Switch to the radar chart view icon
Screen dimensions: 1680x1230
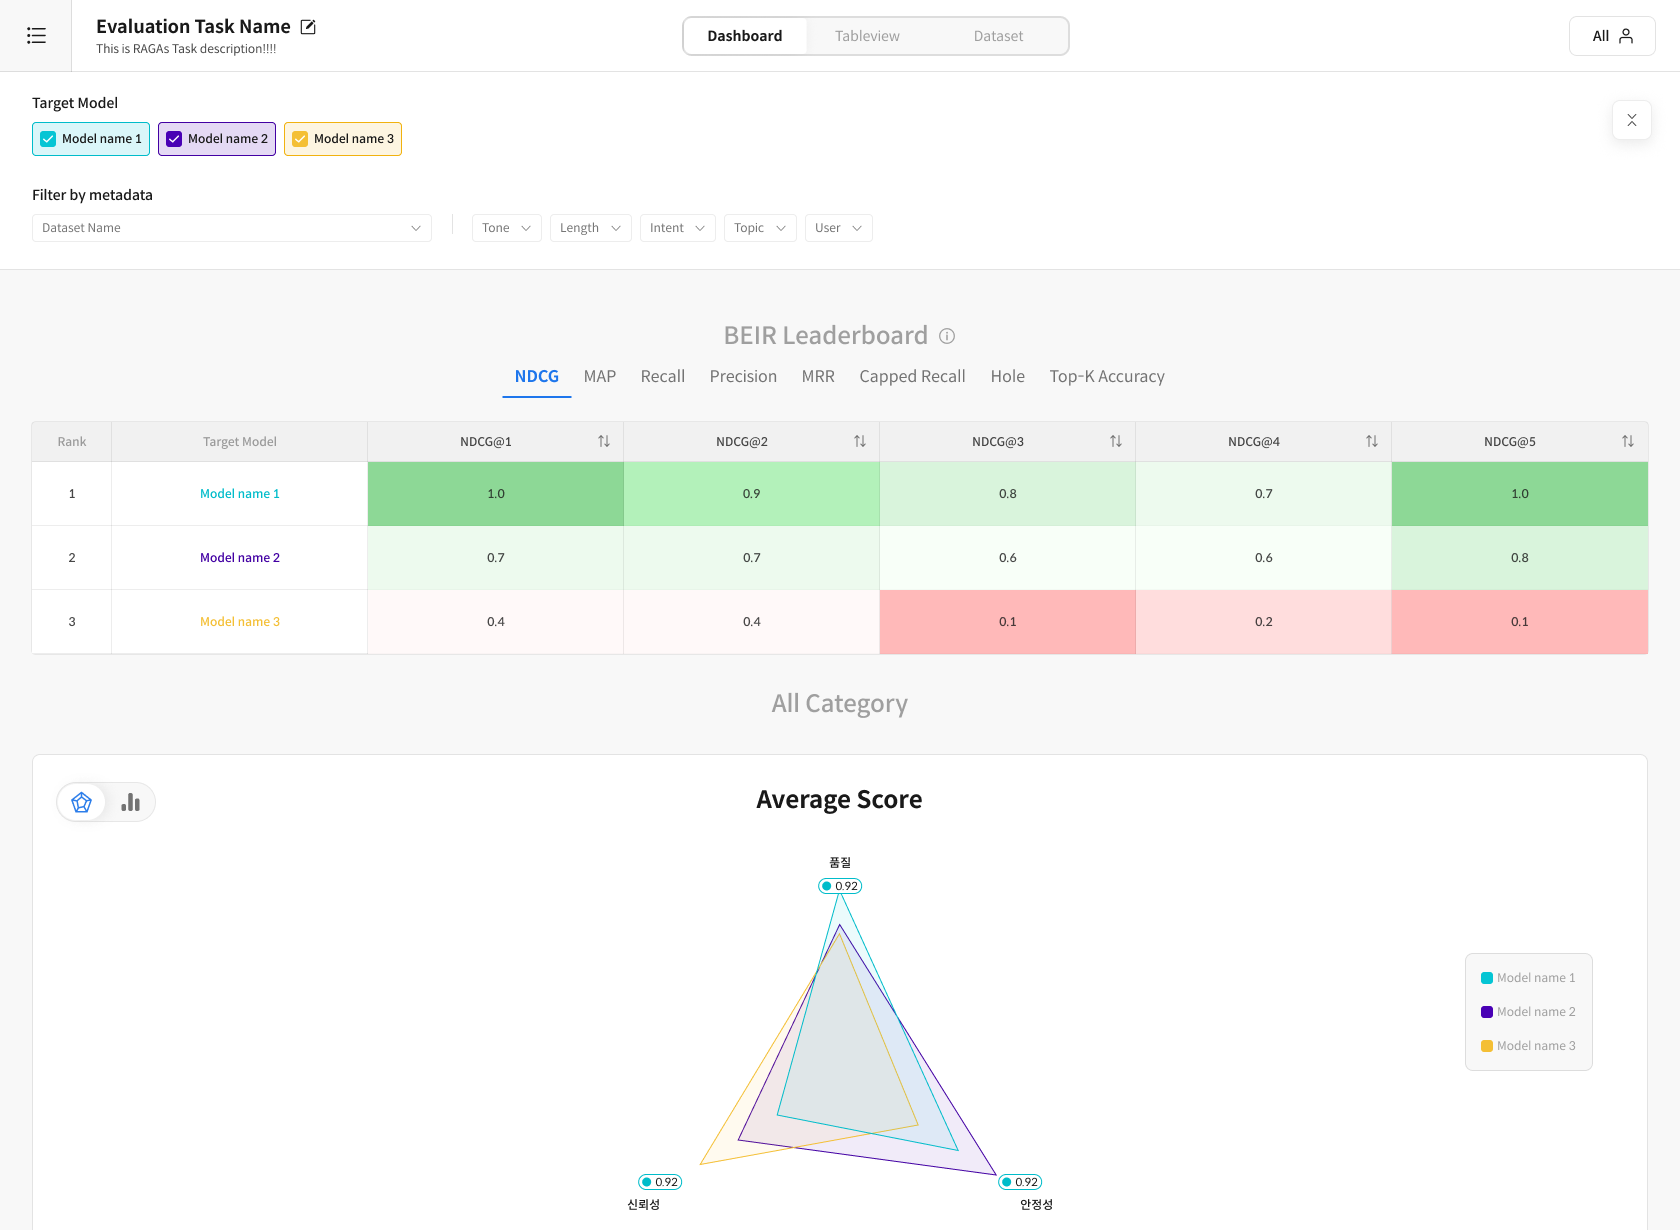tap(82, 802)
